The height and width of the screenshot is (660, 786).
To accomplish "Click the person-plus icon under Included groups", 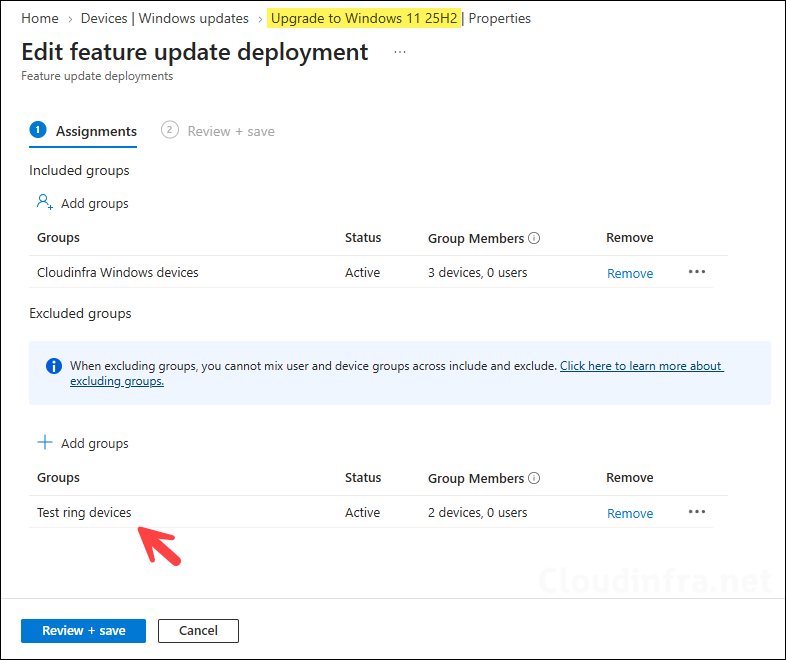I will pyautogui.click(x=45, y=202).
